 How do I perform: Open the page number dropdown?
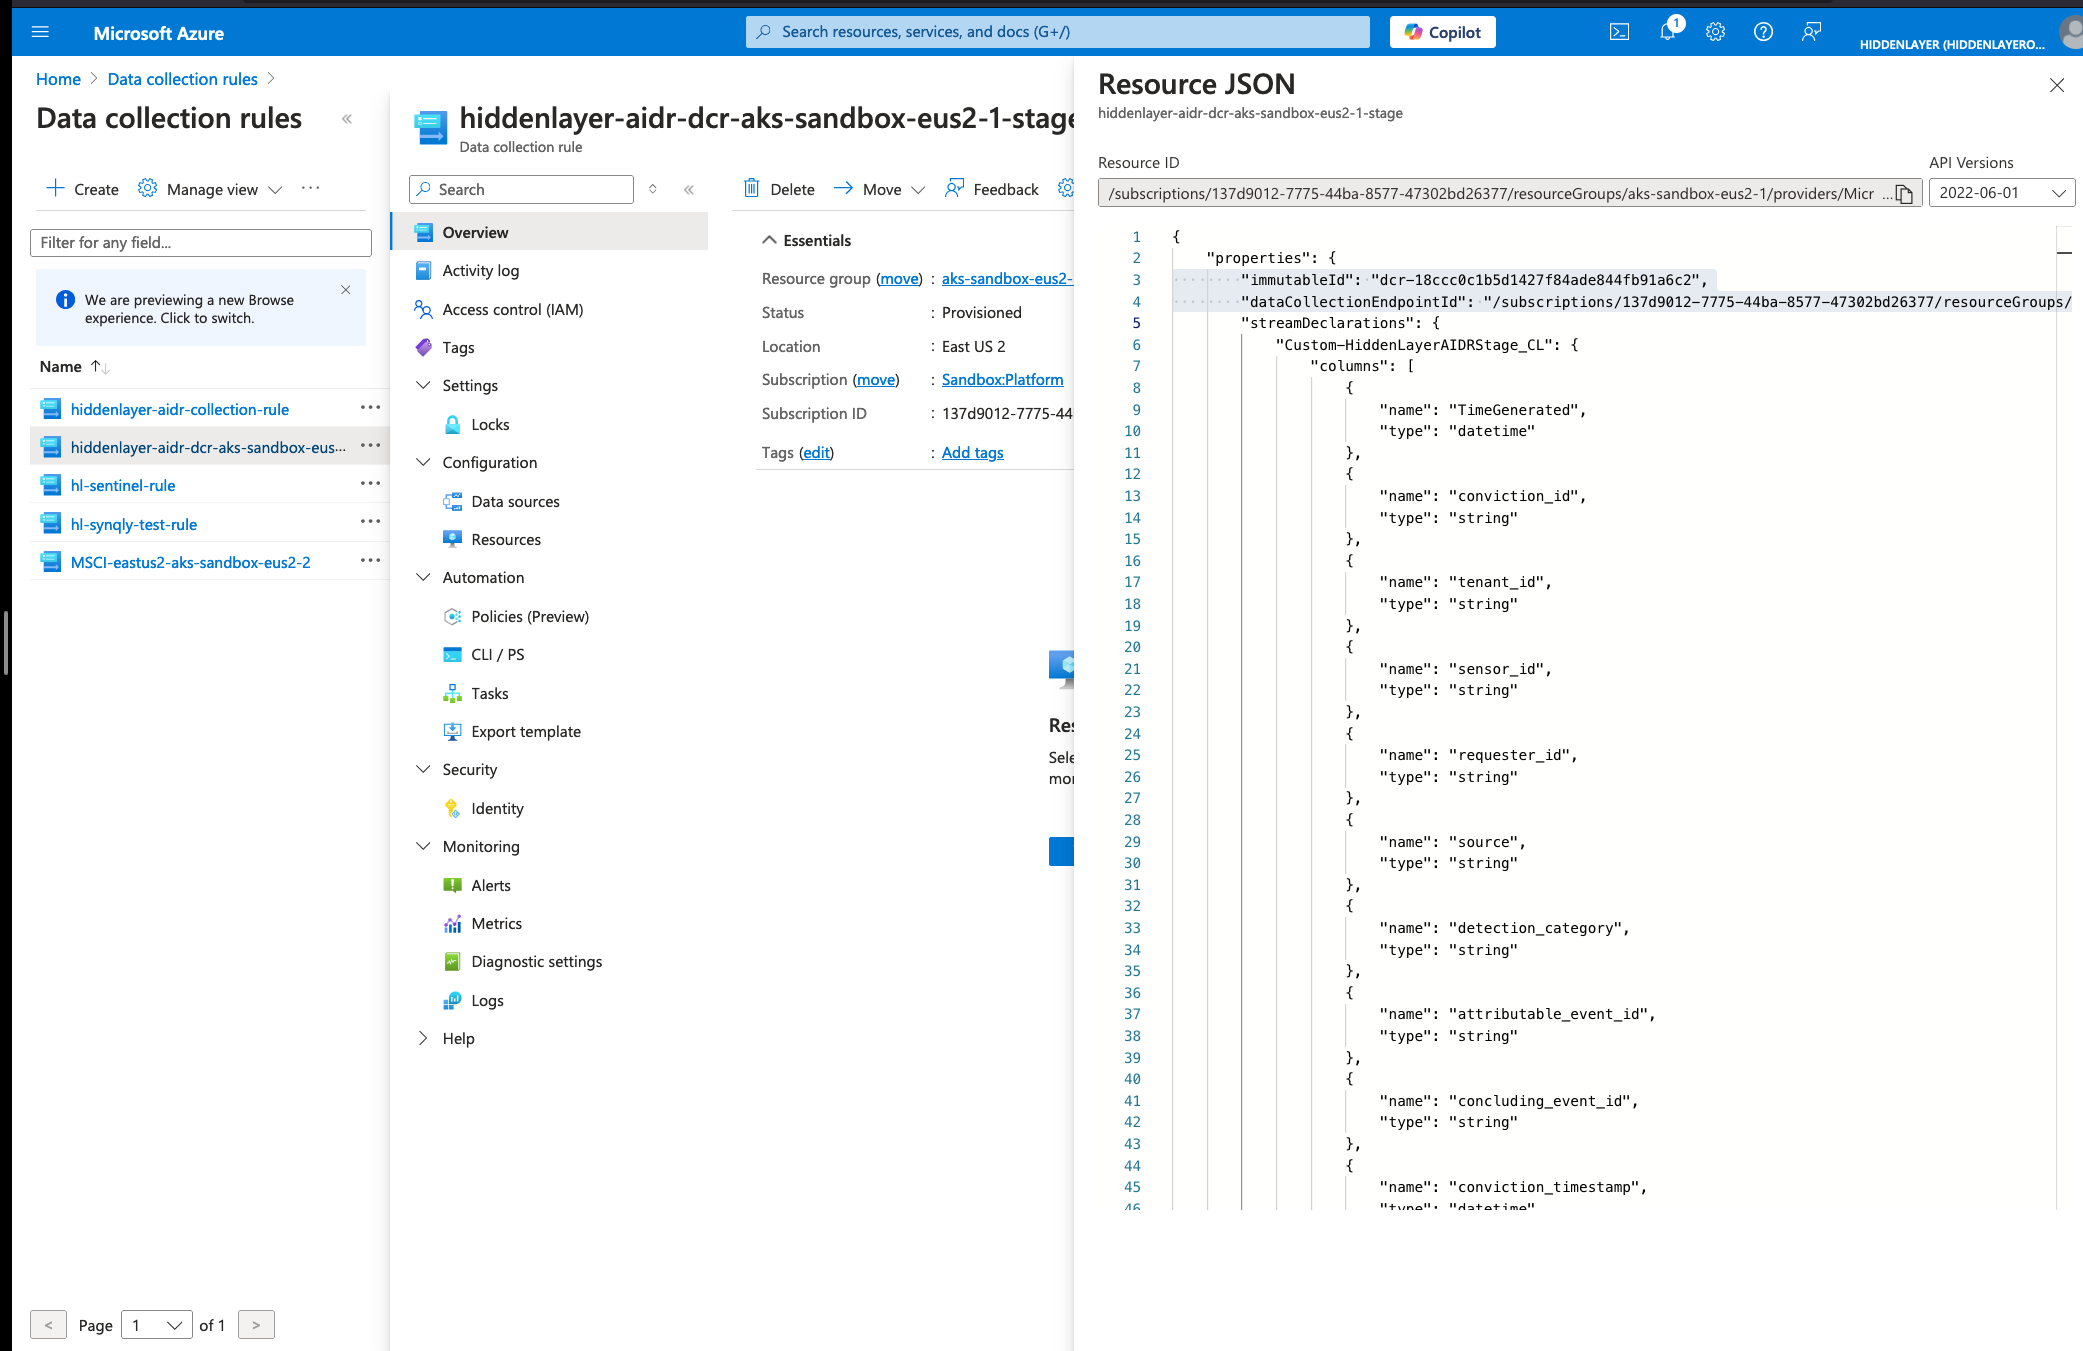click(156, 1325)
